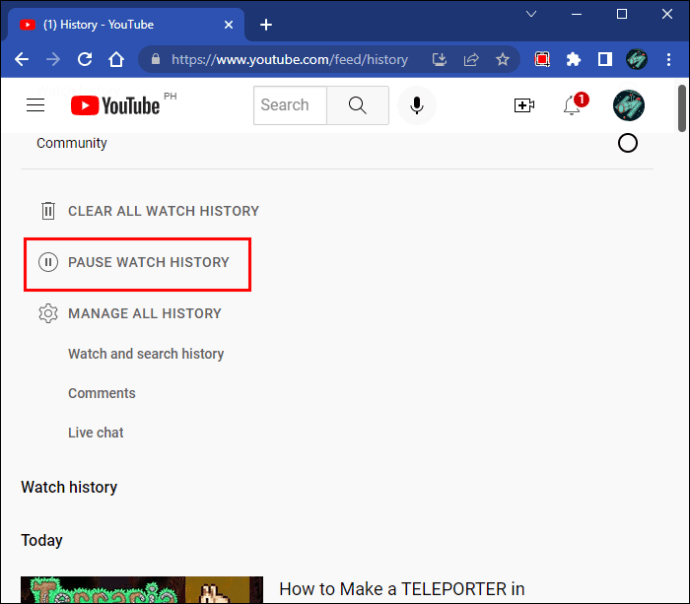690x604 pixels.
Task: Open the YouTube account avatar menu
Action: (629, 106)
